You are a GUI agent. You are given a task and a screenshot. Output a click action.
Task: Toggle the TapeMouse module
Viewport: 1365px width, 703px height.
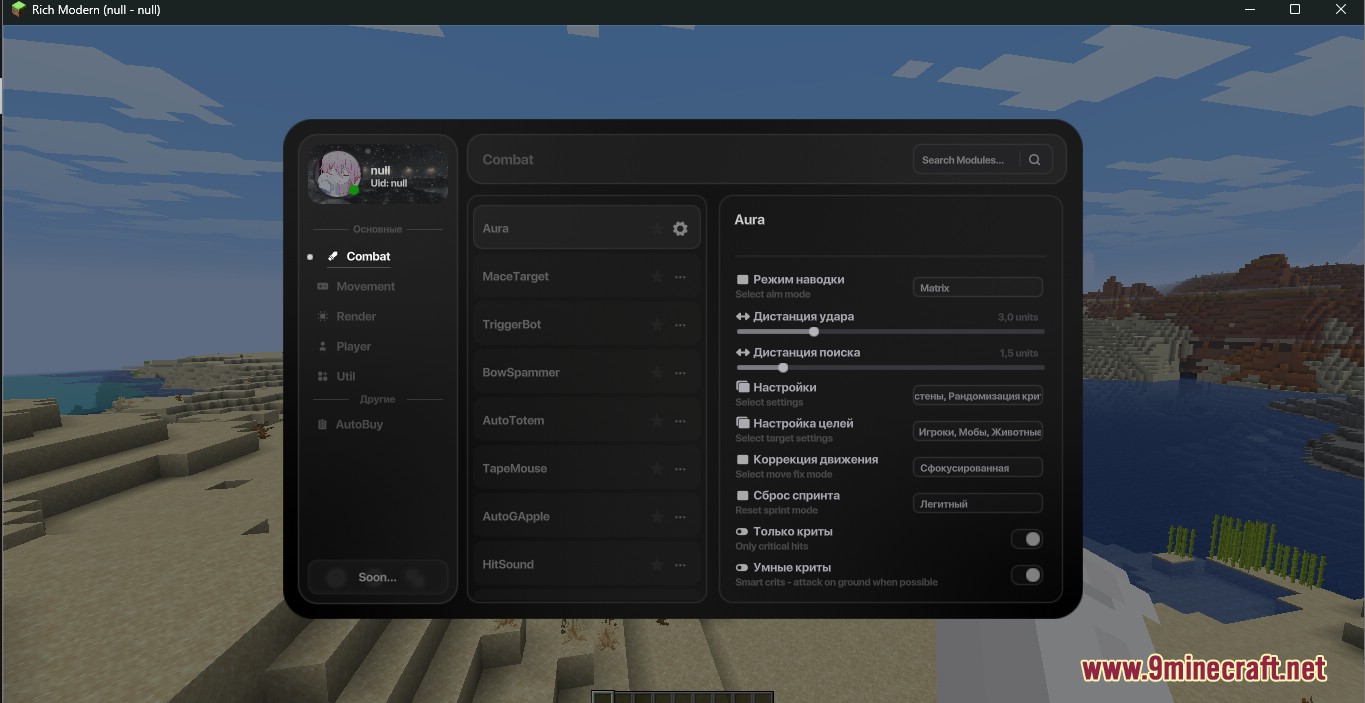(x=515, y=469)
